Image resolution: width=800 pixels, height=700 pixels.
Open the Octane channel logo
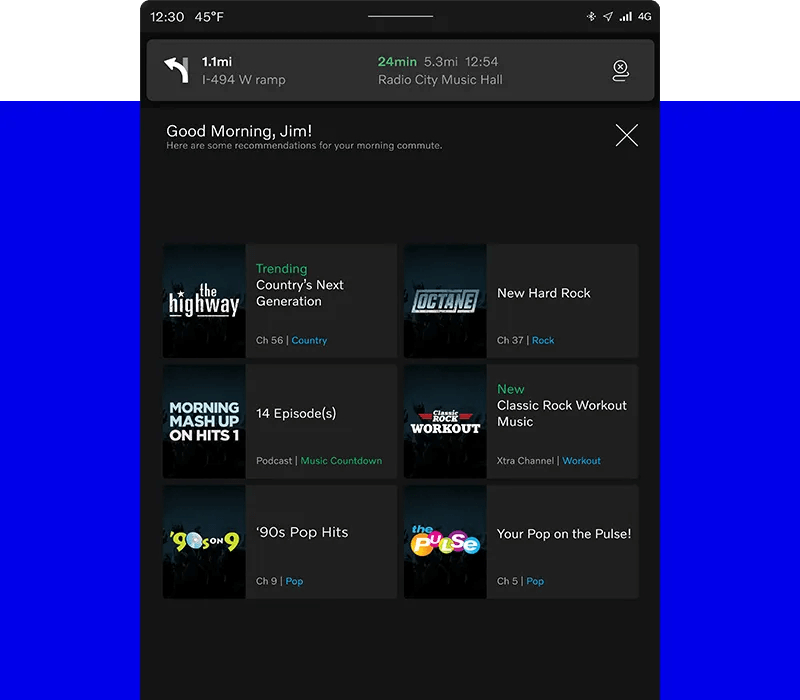coord(445,301)
